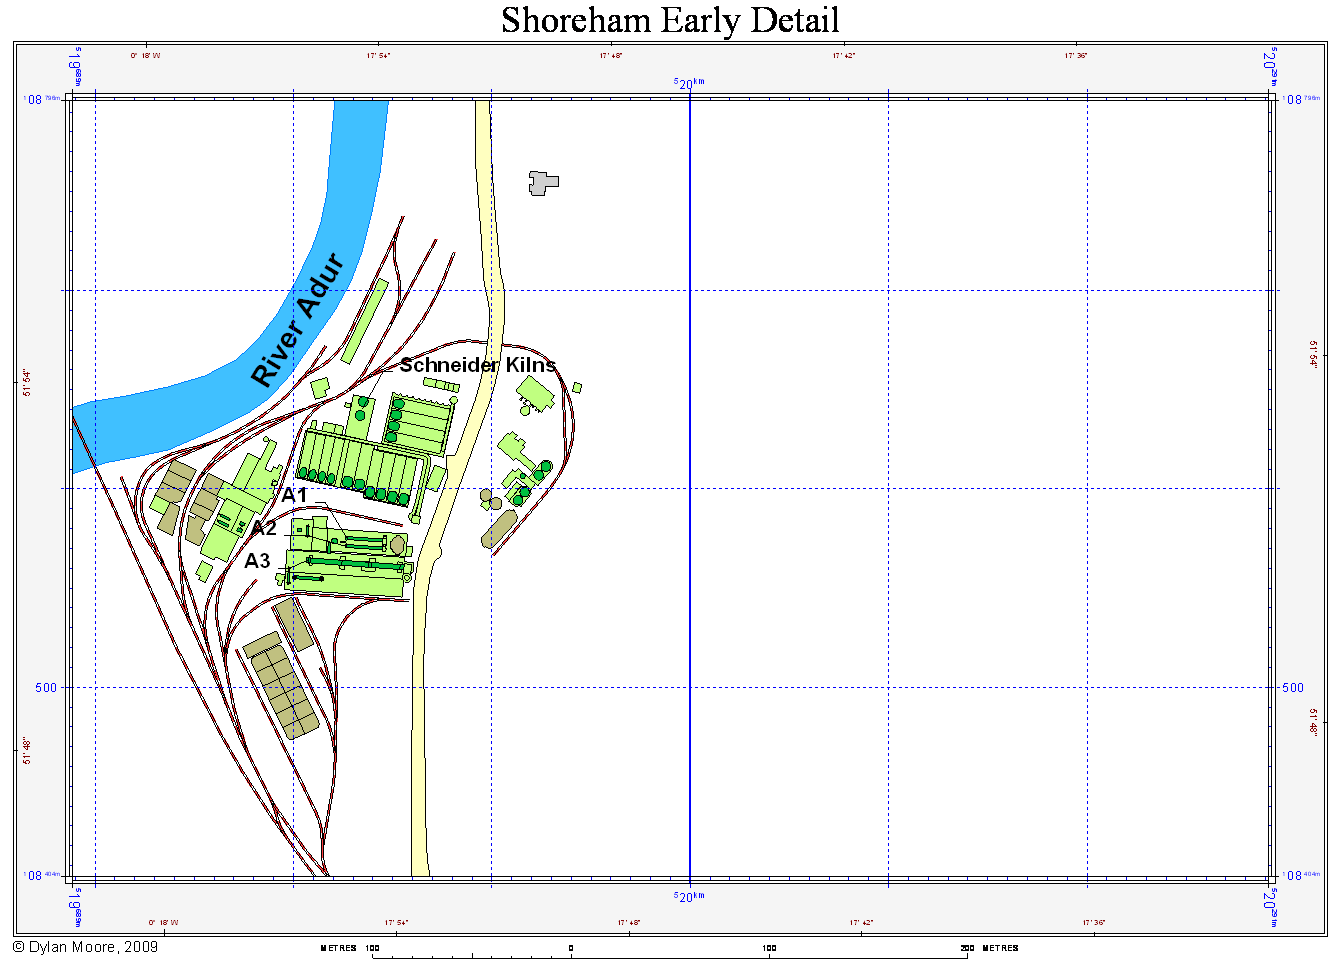The height and width of the screenshot is (969, 1344).
Task: Click the "200 METRES" label at the scale bar's right end
Action: click(990, 948)
